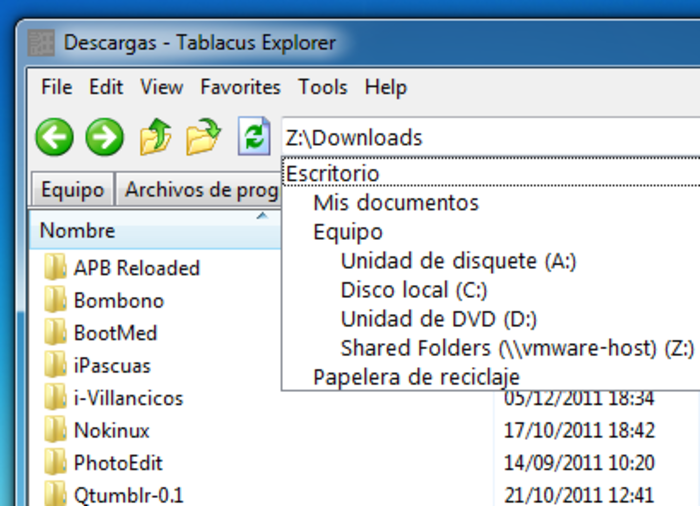Select the PhotoEdit folder icon
The width and height of the screenshot is (700, 506).
click(x=55, y=463)
